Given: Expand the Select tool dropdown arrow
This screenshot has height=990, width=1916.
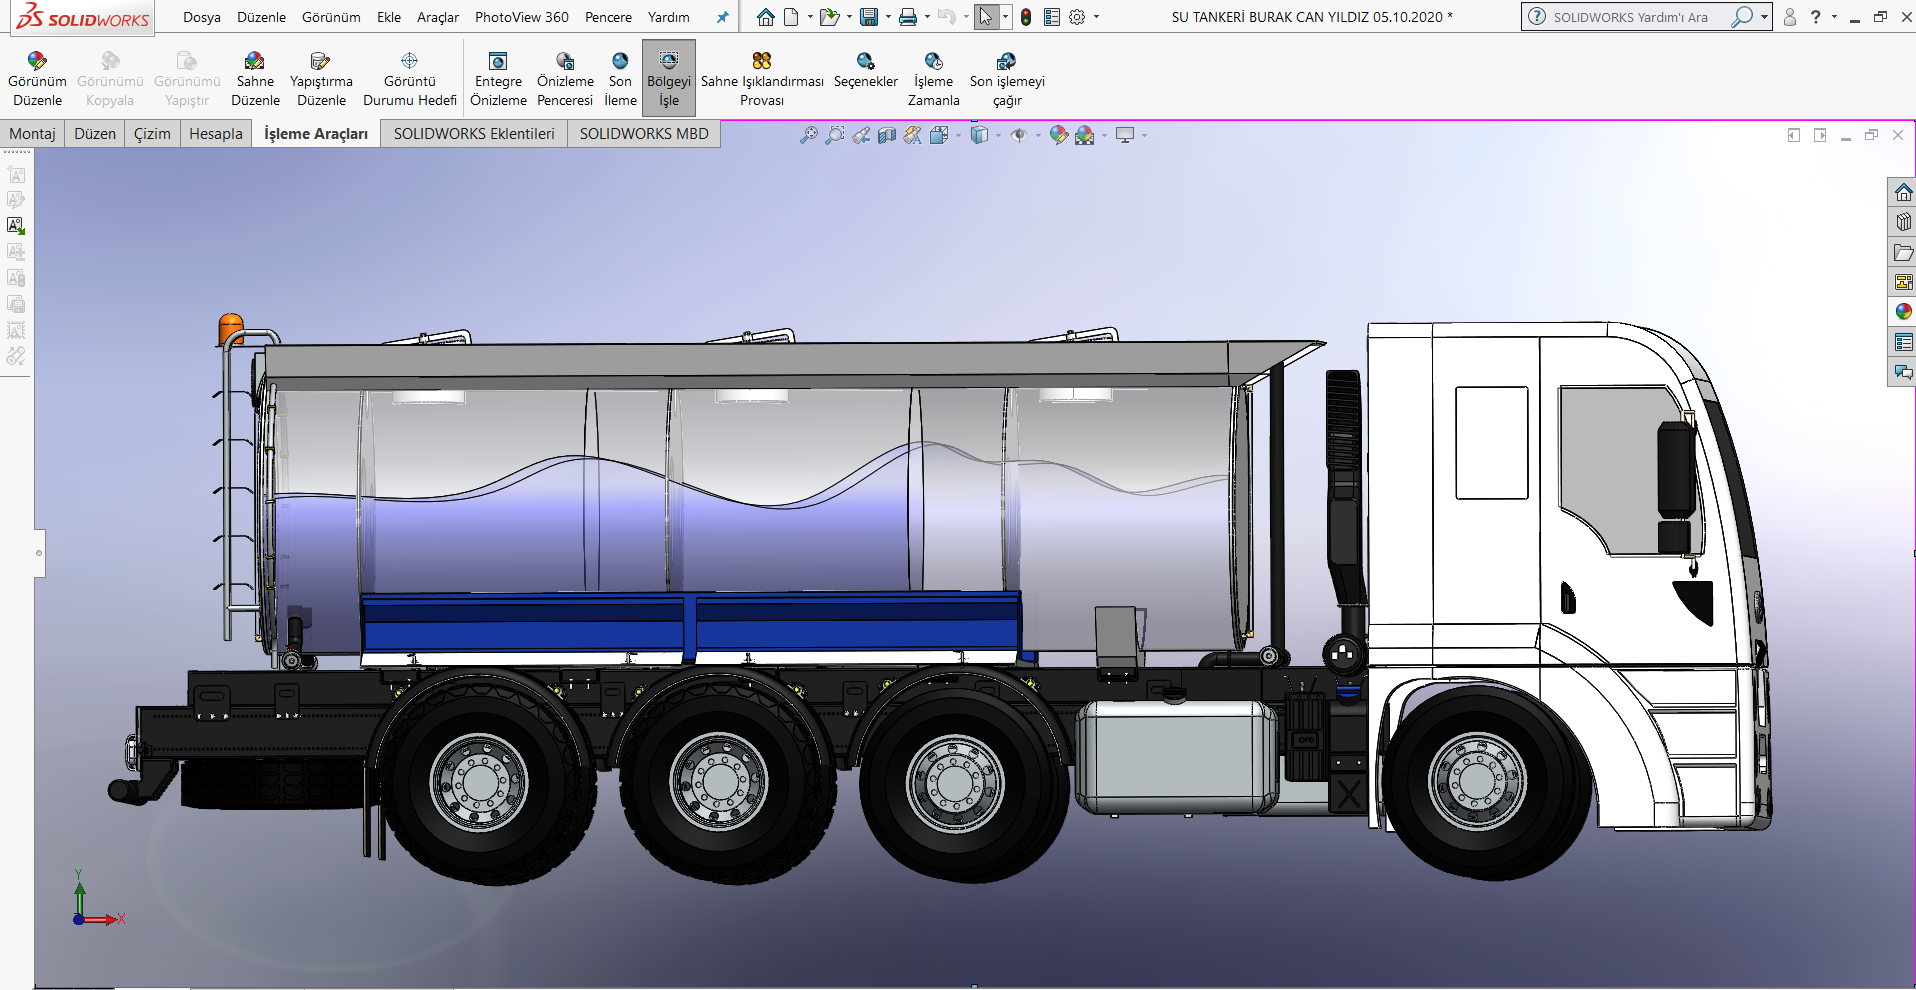Looking at the screenshot, I should point(1005,17).
